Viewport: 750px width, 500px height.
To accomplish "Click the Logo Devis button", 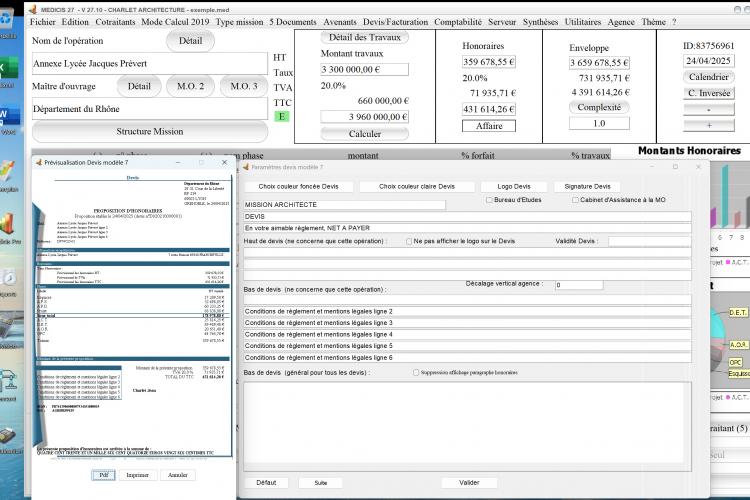I will [x=514, y=187].
